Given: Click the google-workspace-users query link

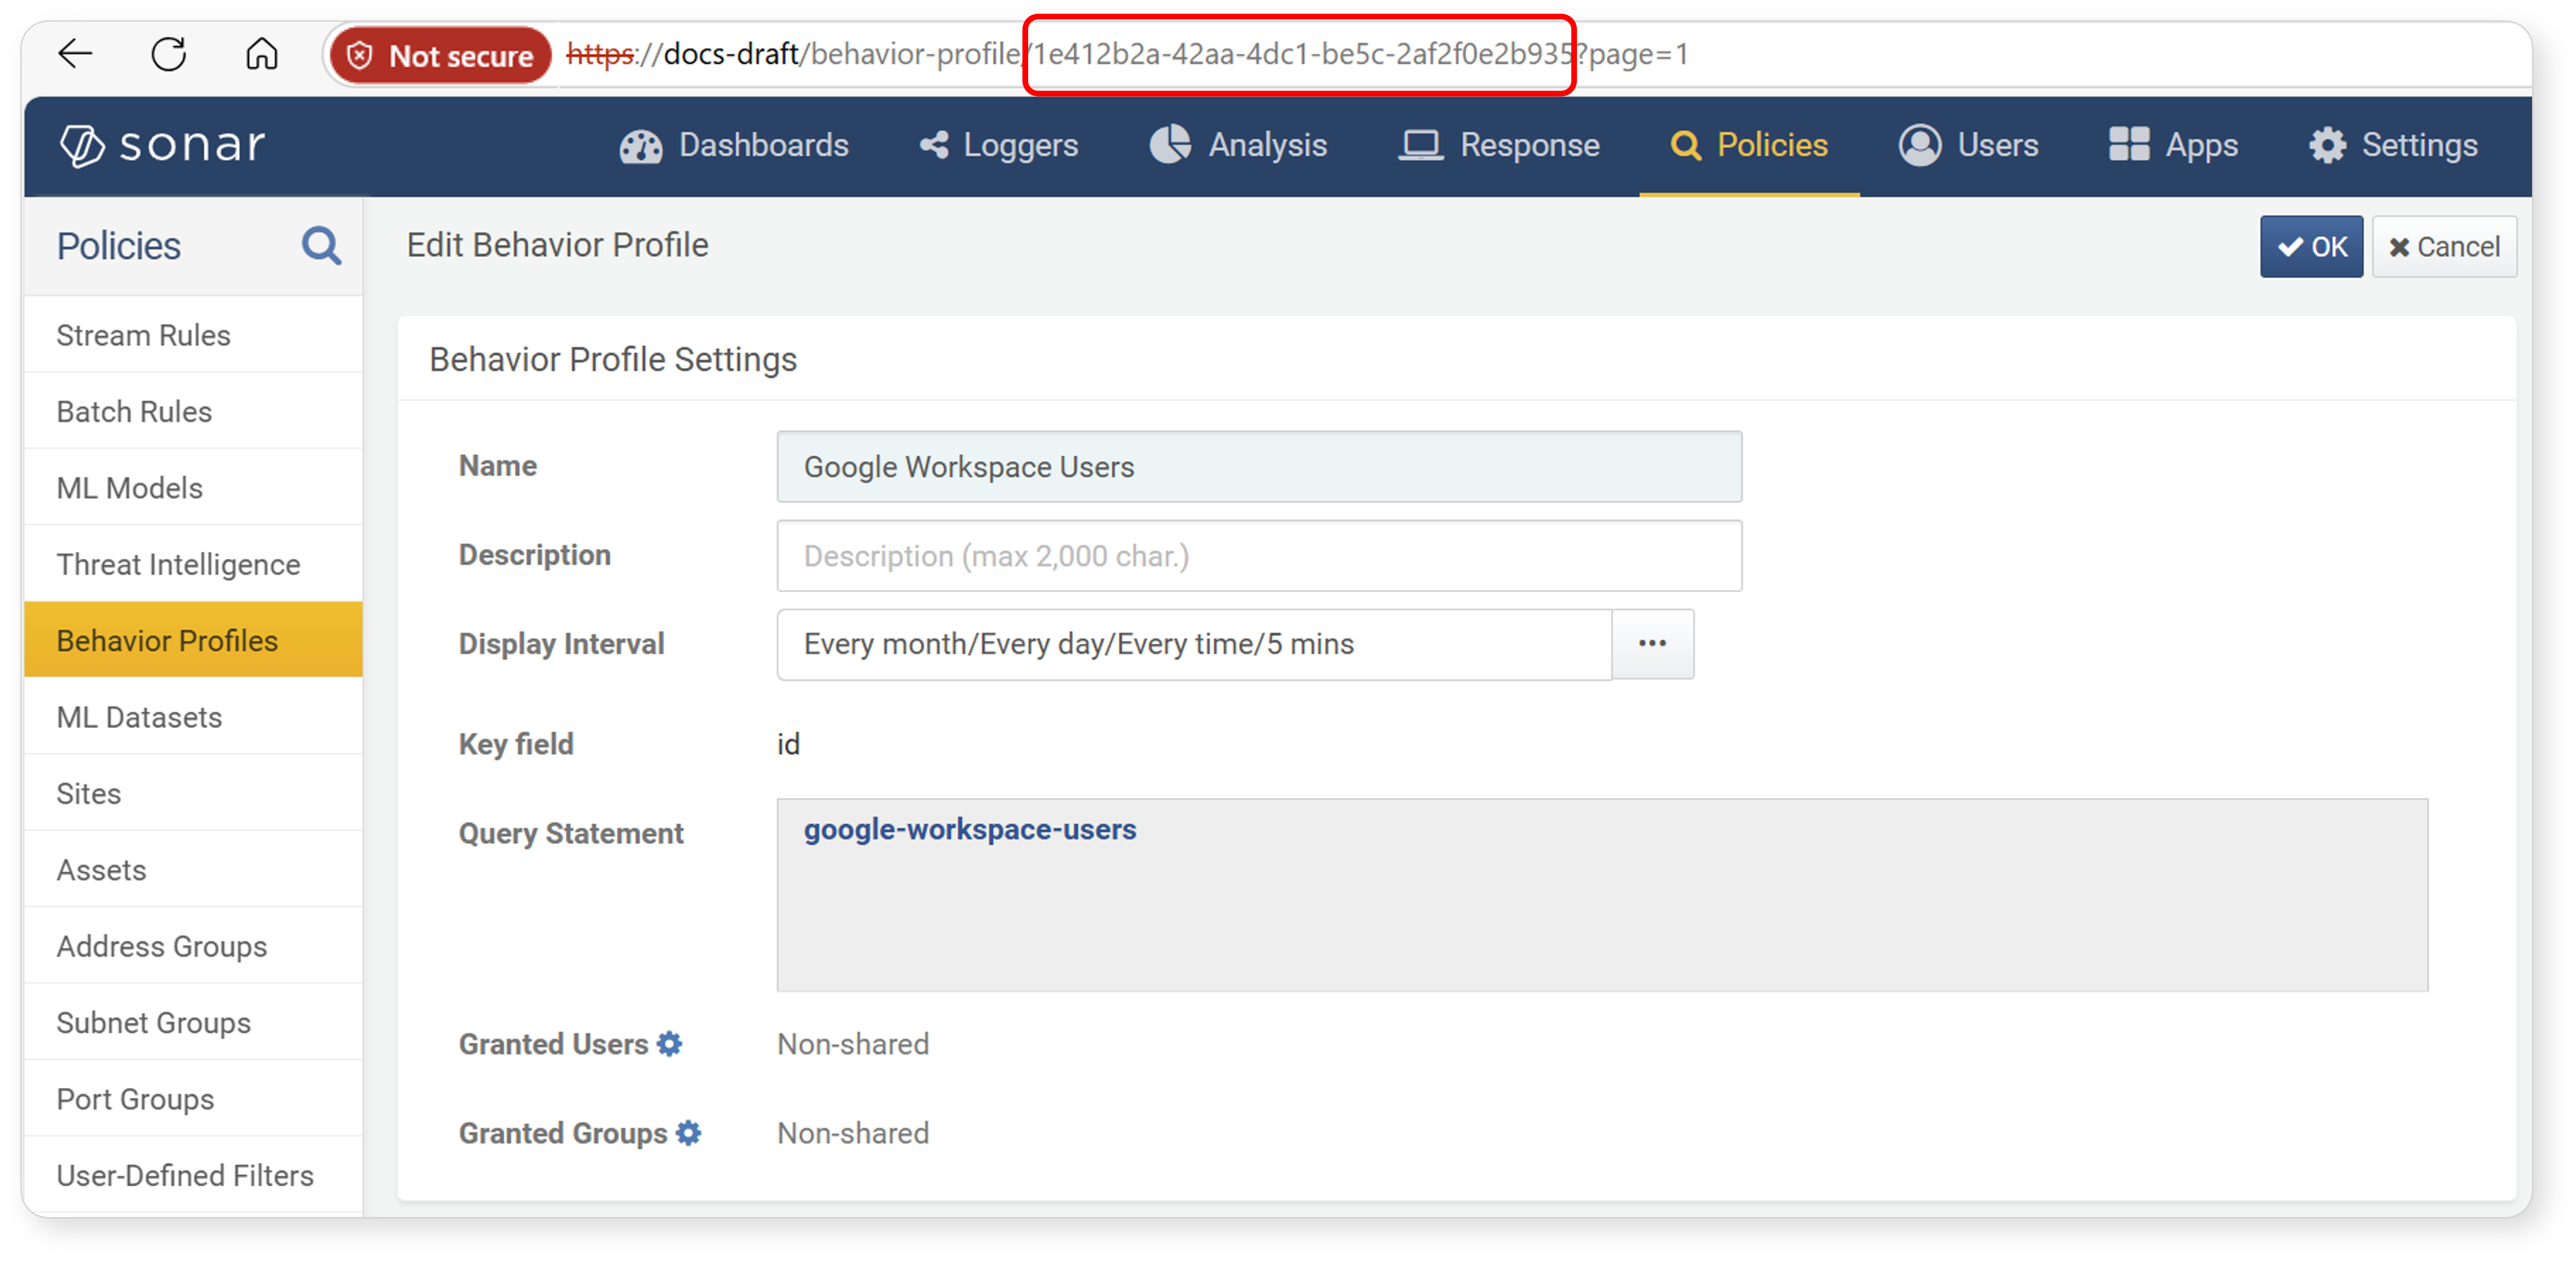Looking at the screenshot, I should [x=970, y=830].
